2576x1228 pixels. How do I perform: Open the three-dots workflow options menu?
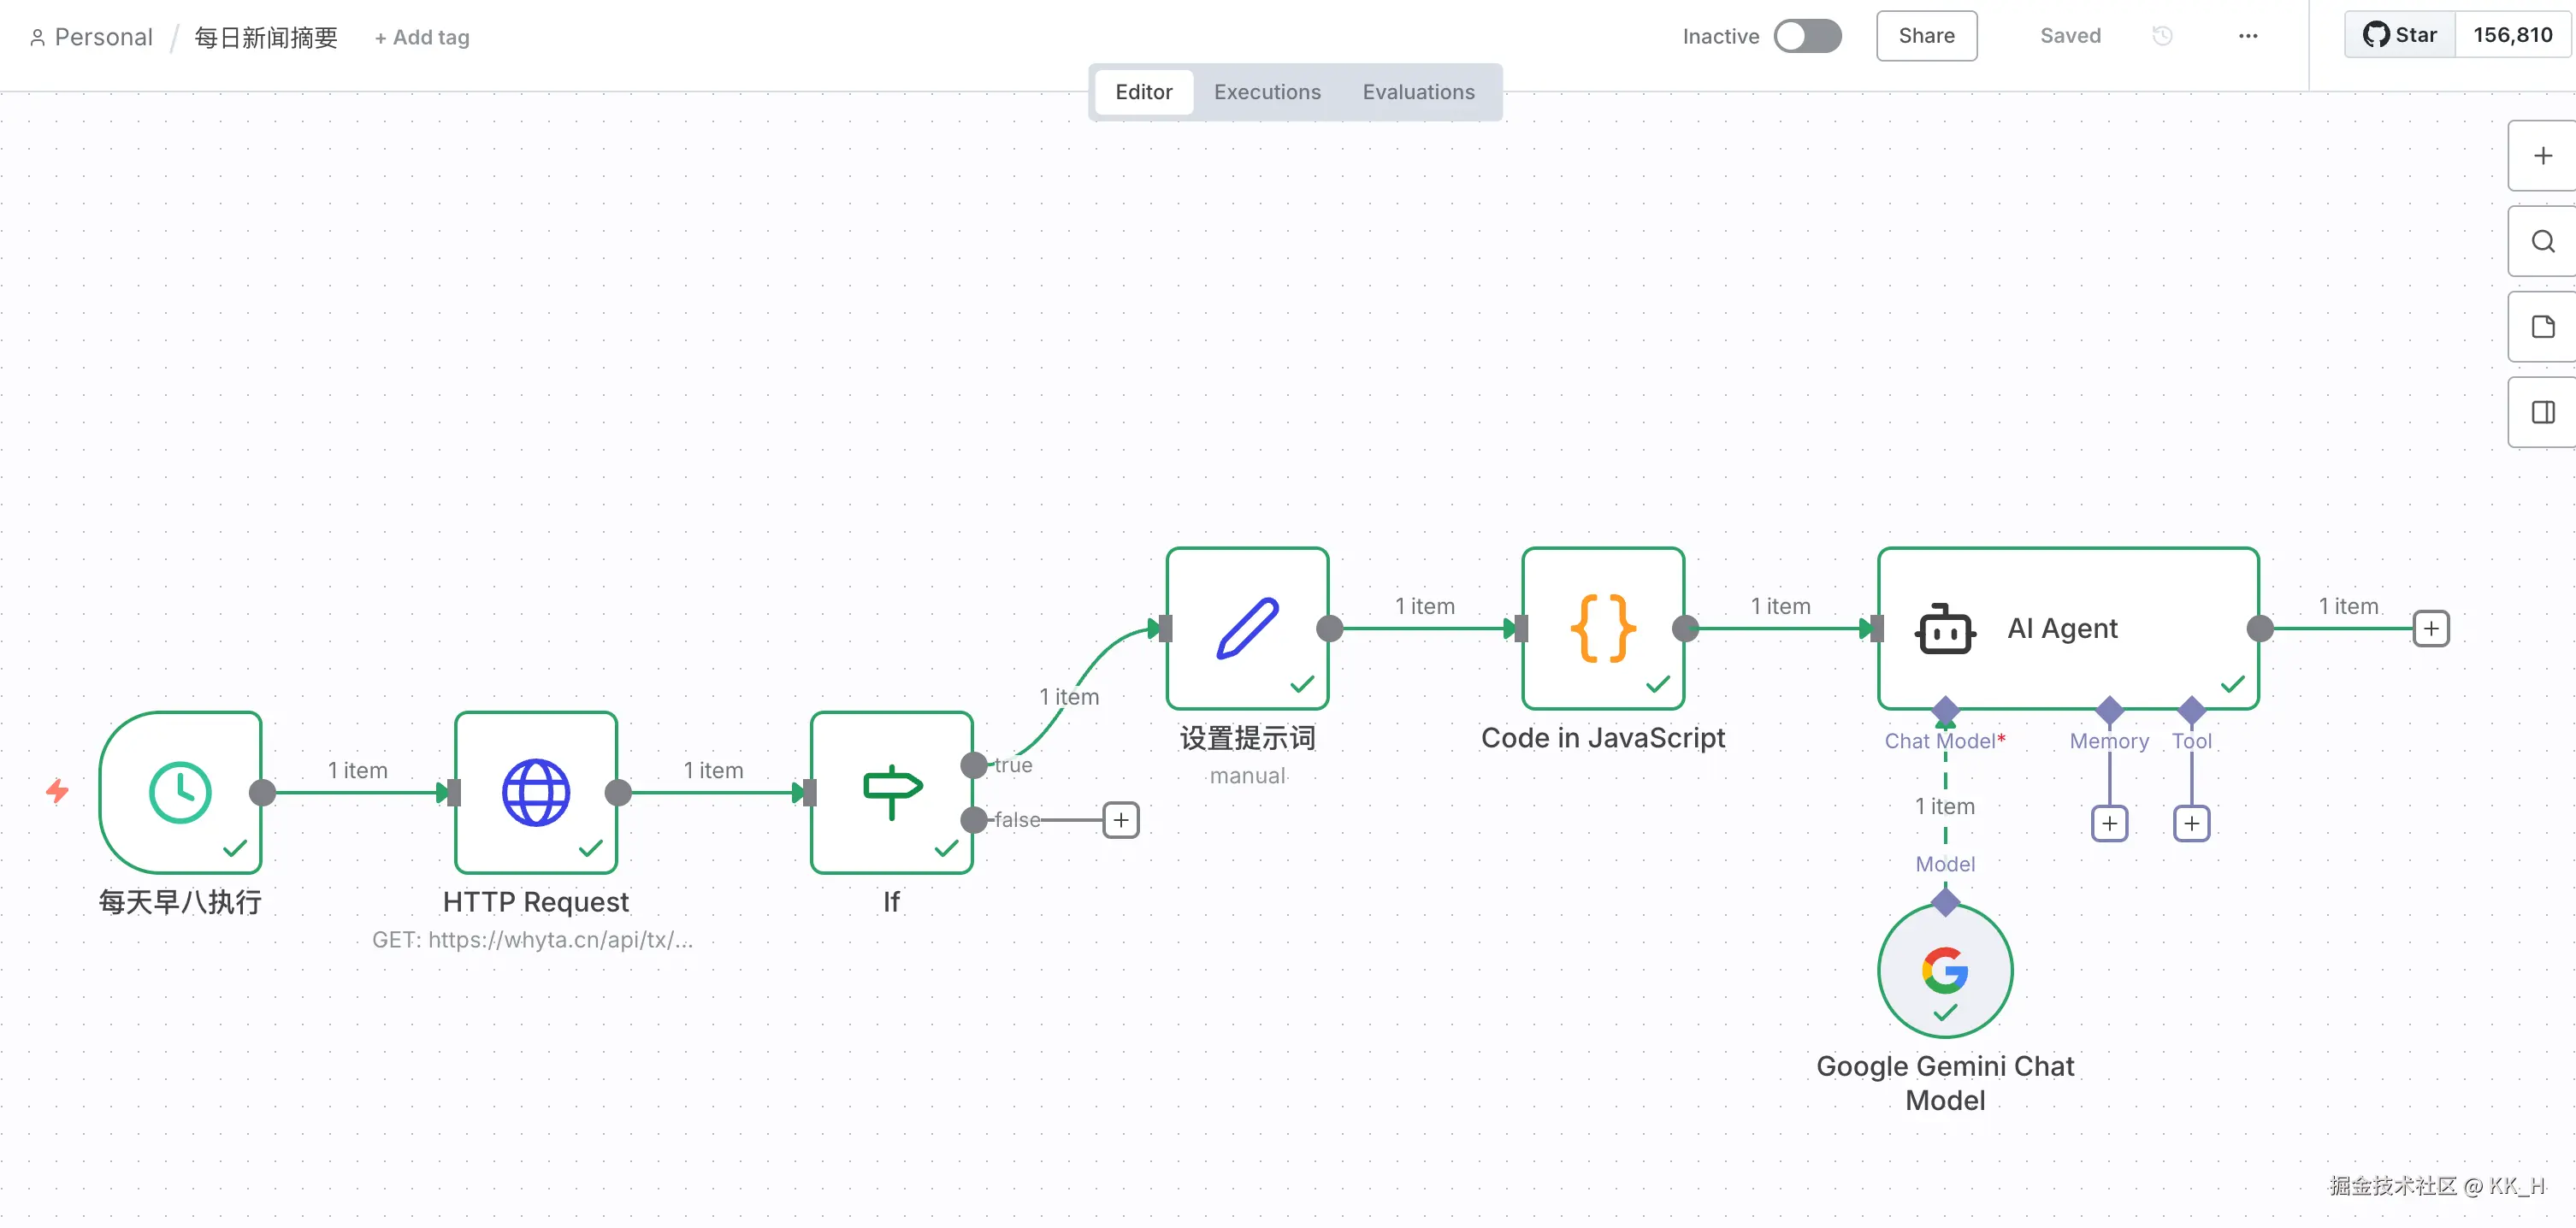coord(2248,36)
